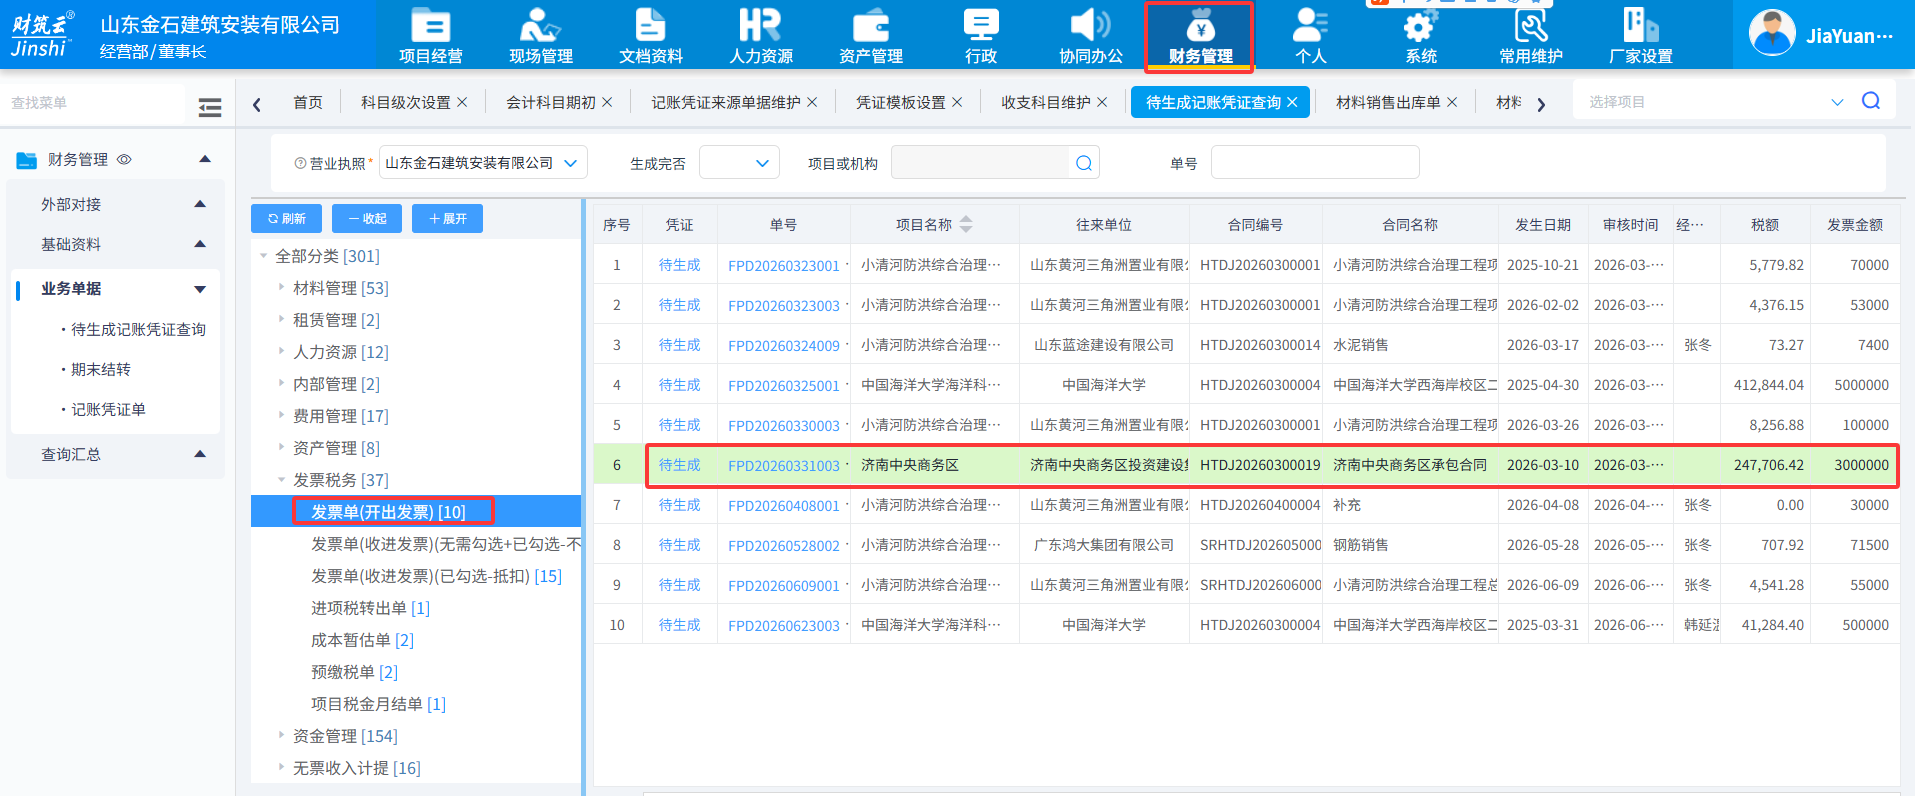1915x796 pixels.
Task: Open the 厂家设置 module icon
Action: [x=1640, y=36]
